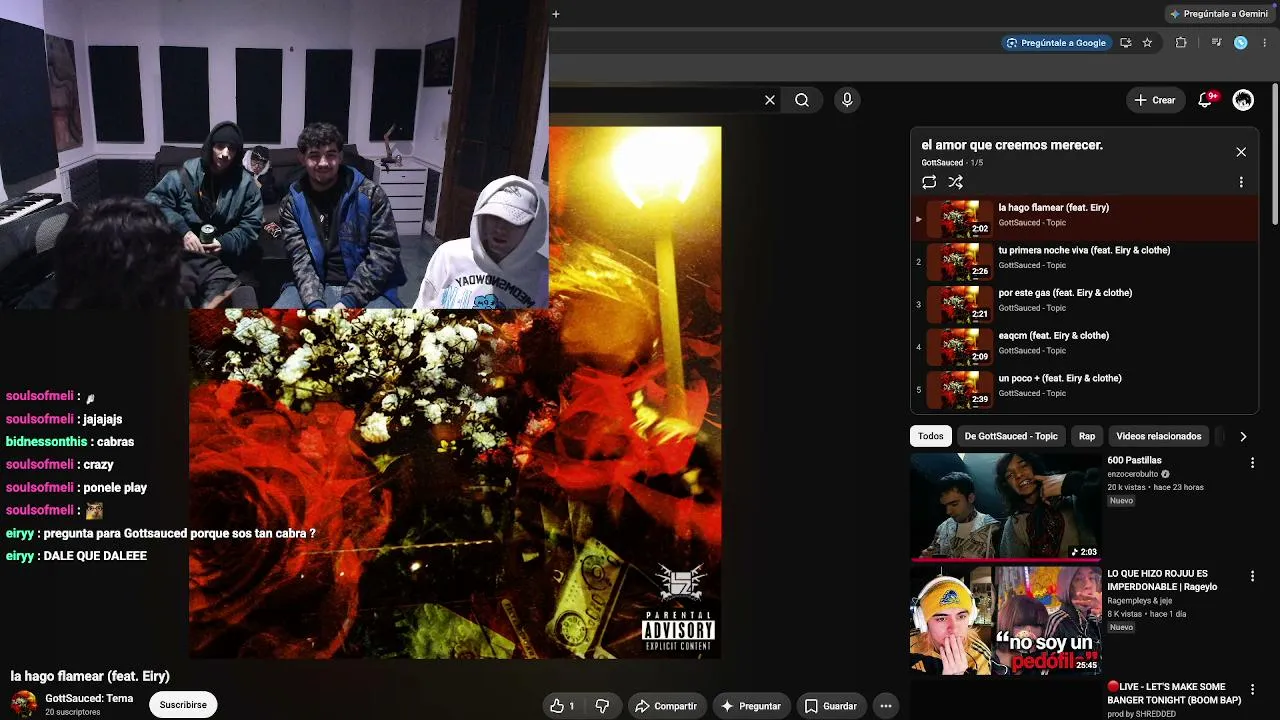This screenshot has height=720, width=1280.
Task: Play 'eaqcm (feat. Eiry & clothe)' in the playlist
Action: (x=1085, y=347)
